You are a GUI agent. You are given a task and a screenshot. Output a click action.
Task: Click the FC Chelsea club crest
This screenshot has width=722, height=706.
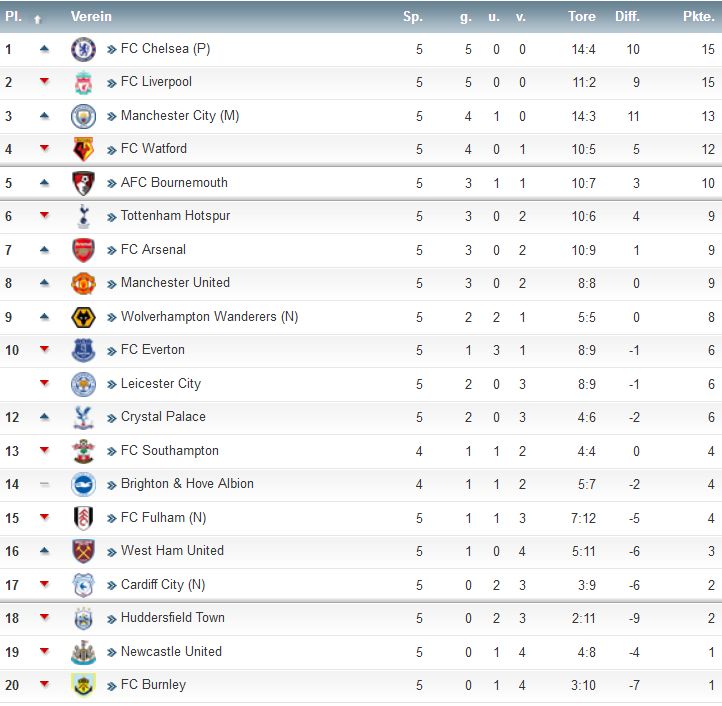tap(83, 49)
